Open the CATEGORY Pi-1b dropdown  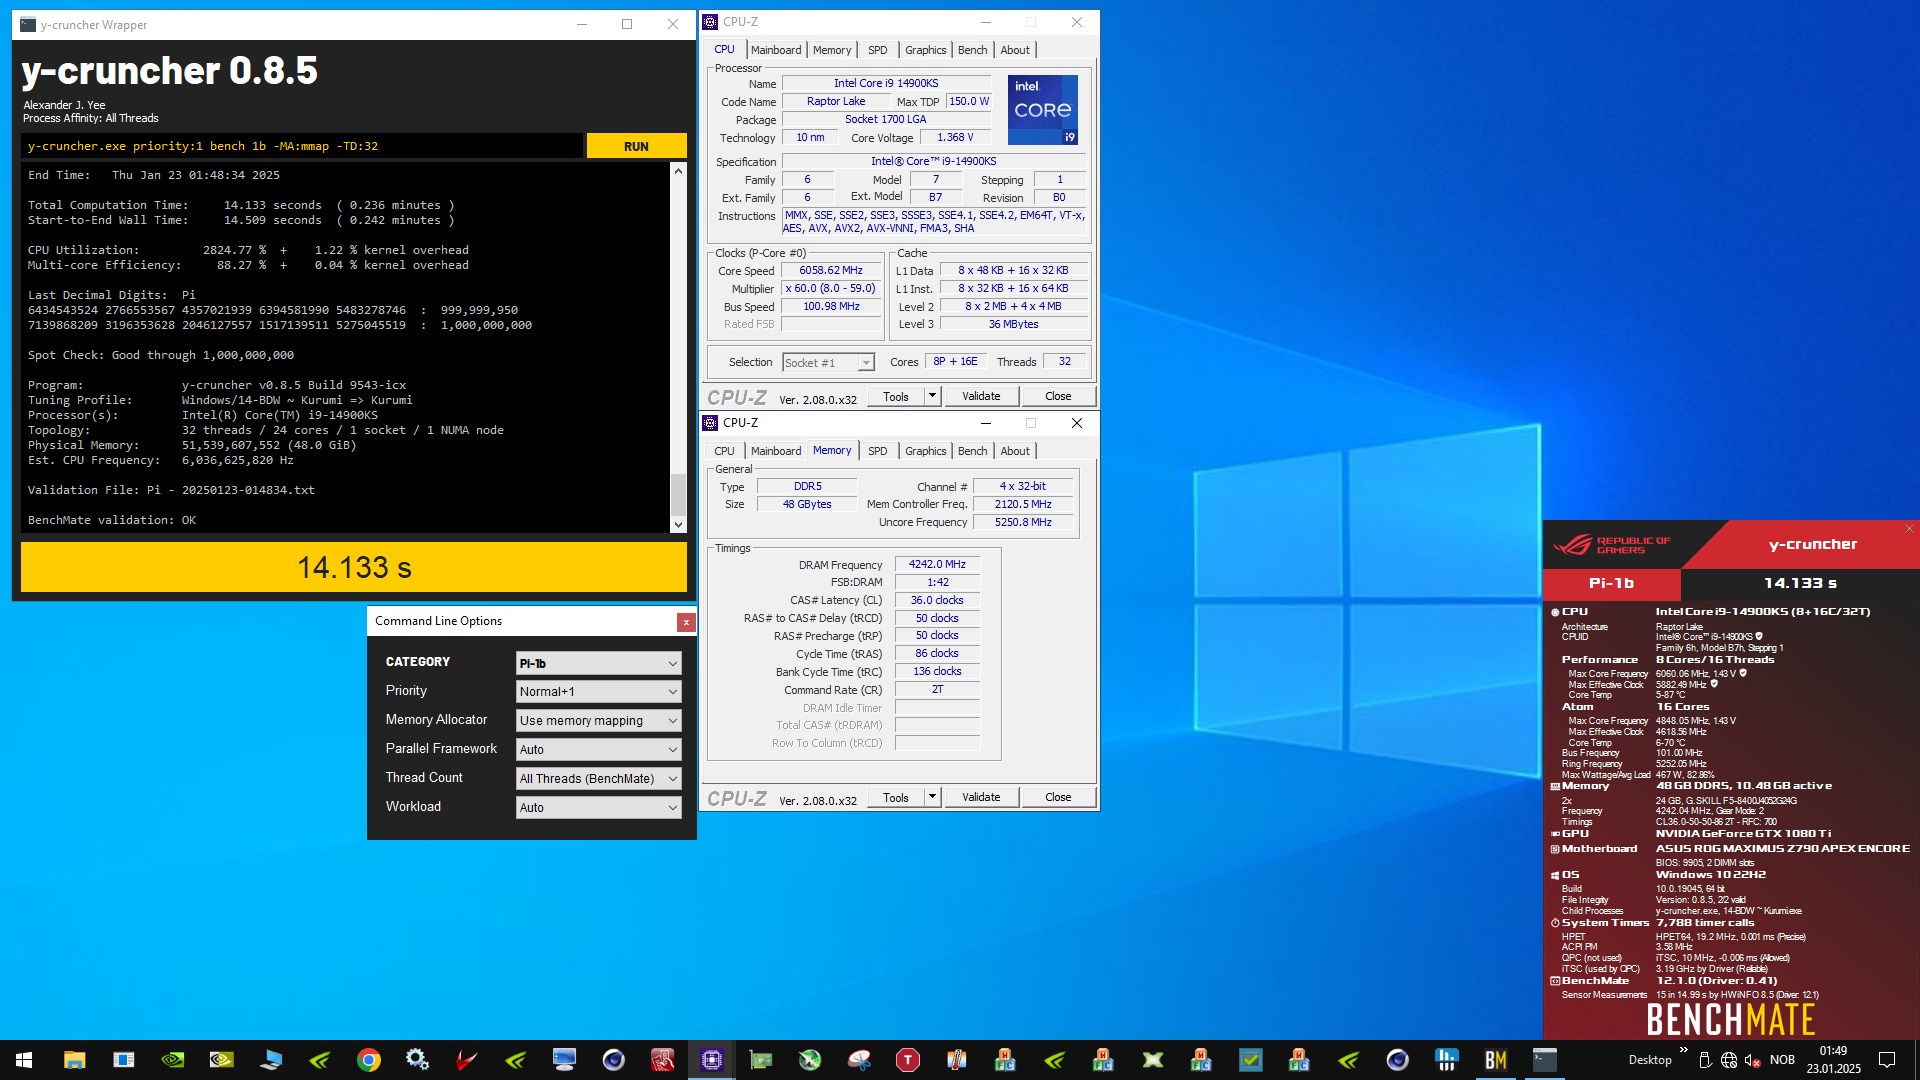click(x=598, y=663)
